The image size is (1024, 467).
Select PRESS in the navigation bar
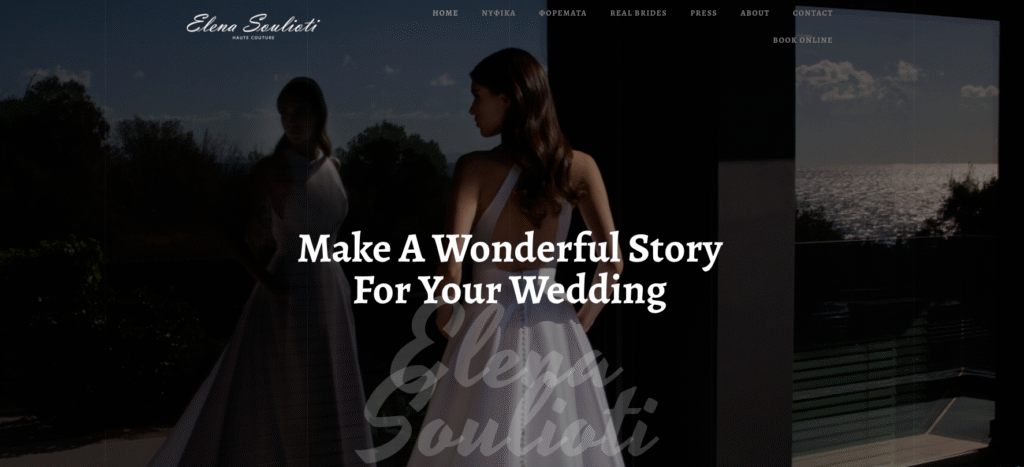tap(703, 13)
